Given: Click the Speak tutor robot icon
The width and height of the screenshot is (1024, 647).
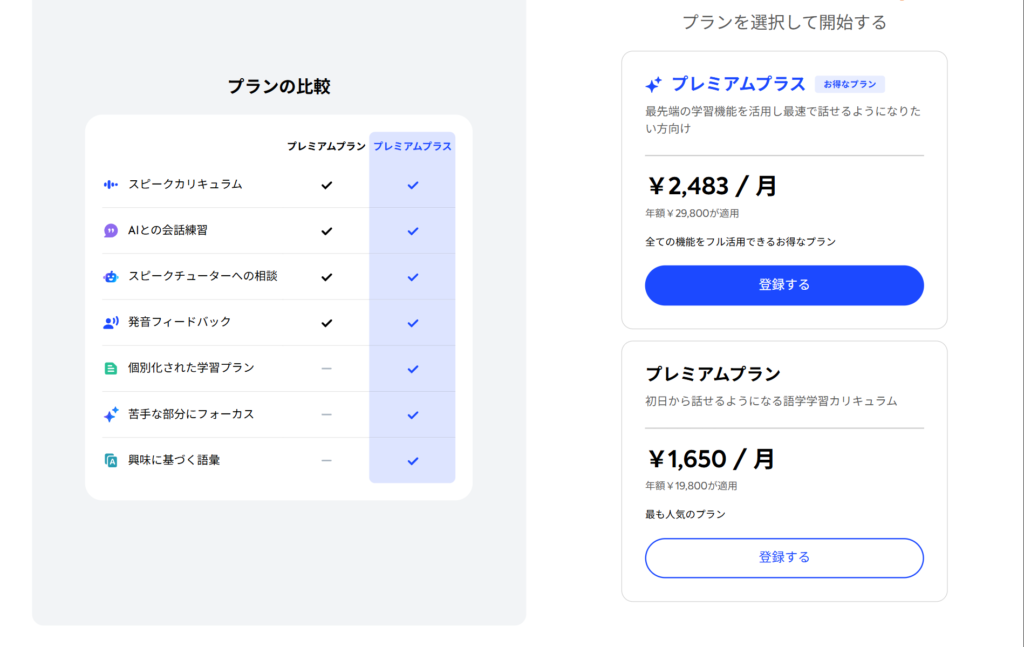Looking at the screenshot, I should (x=111, y=276).
